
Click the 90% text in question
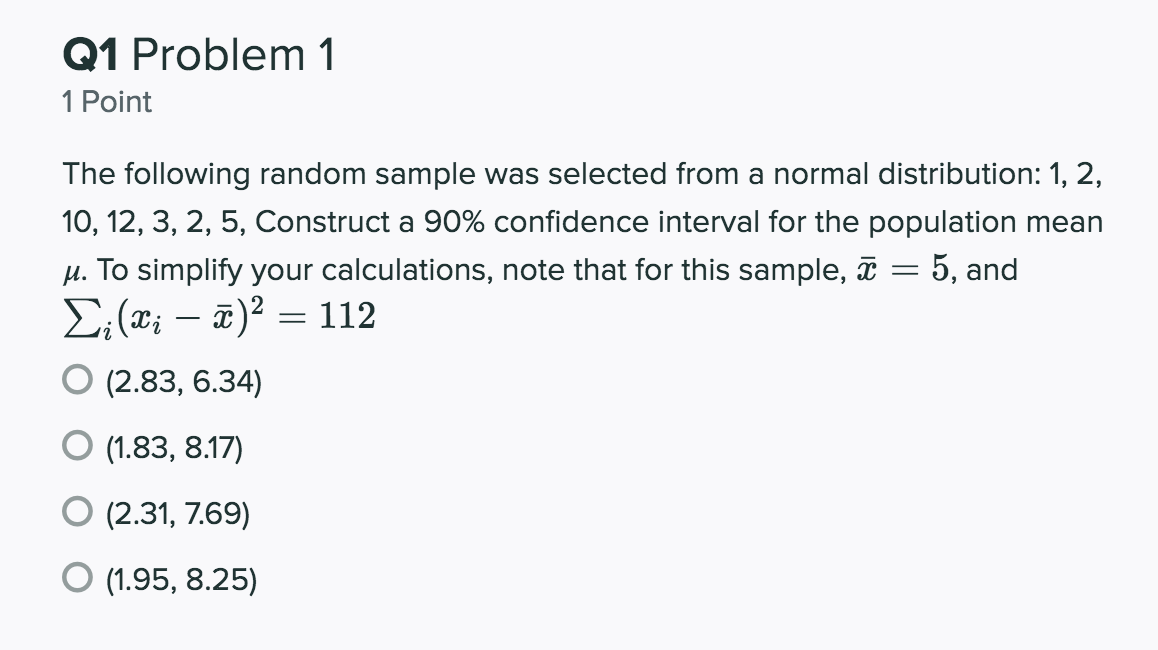coord(454,222)
